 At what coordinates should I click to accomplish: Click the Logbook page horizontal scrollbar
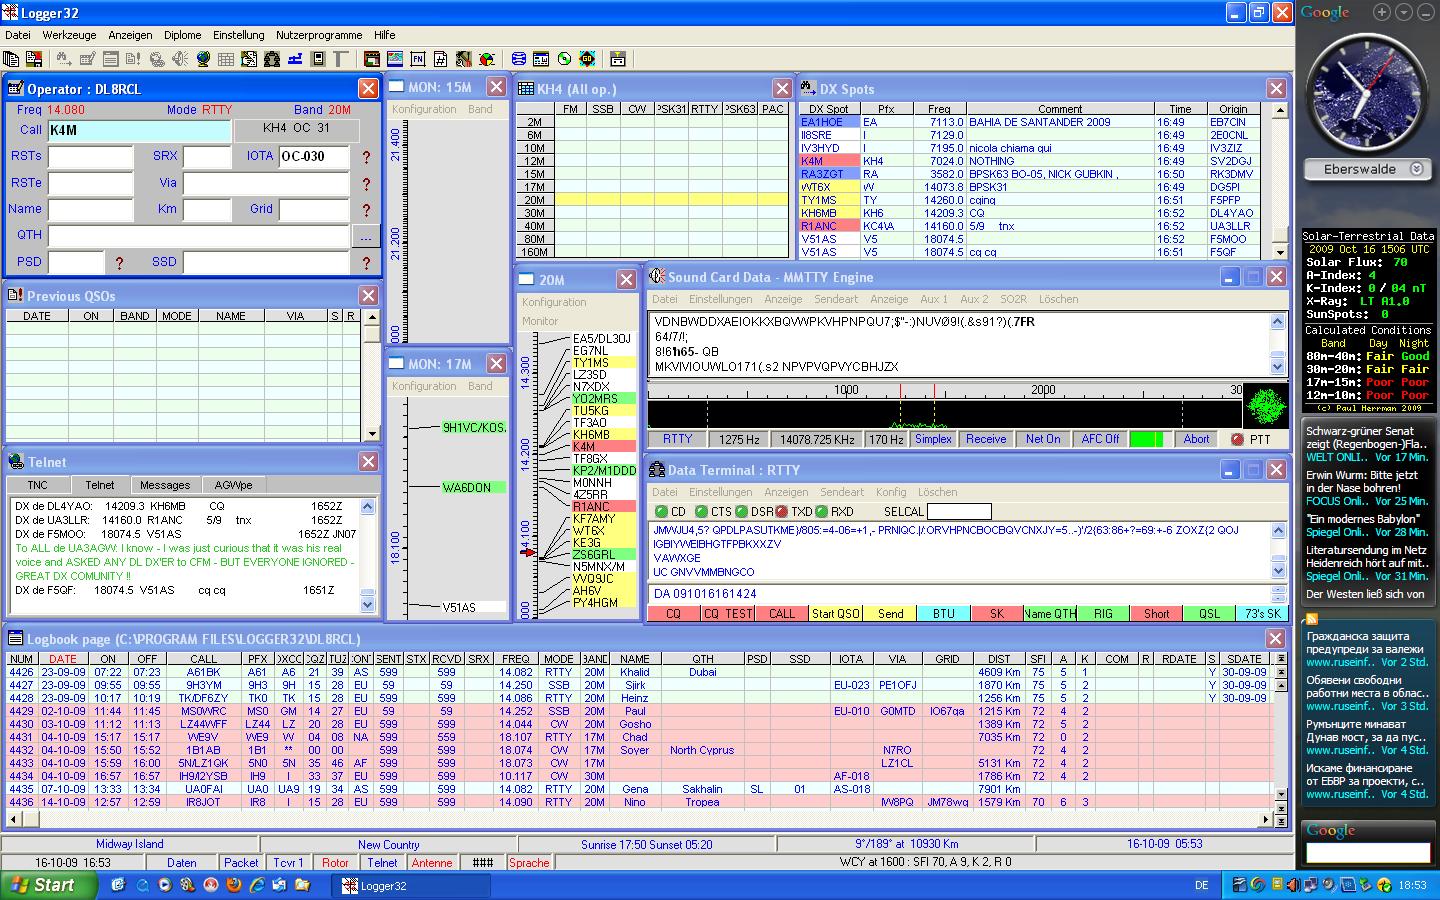pyautogui.click(x=640, y=820)
